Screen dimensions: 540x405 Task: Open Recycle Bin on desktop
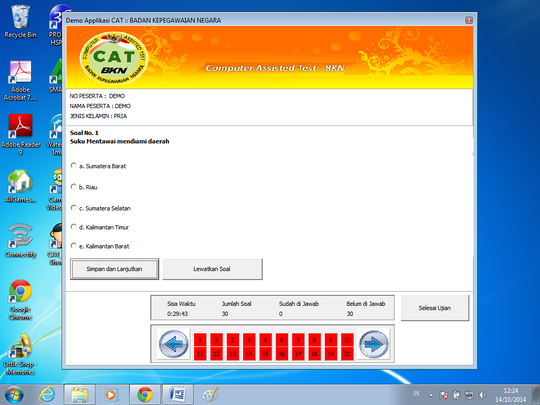pyautogui.click(x=20, y=21)
